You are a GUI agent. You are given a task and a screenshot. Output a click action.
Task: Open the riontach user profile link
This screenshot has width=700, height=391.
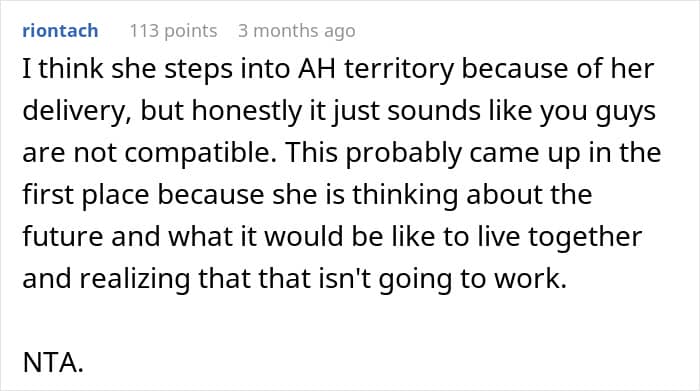pos(60,31)
